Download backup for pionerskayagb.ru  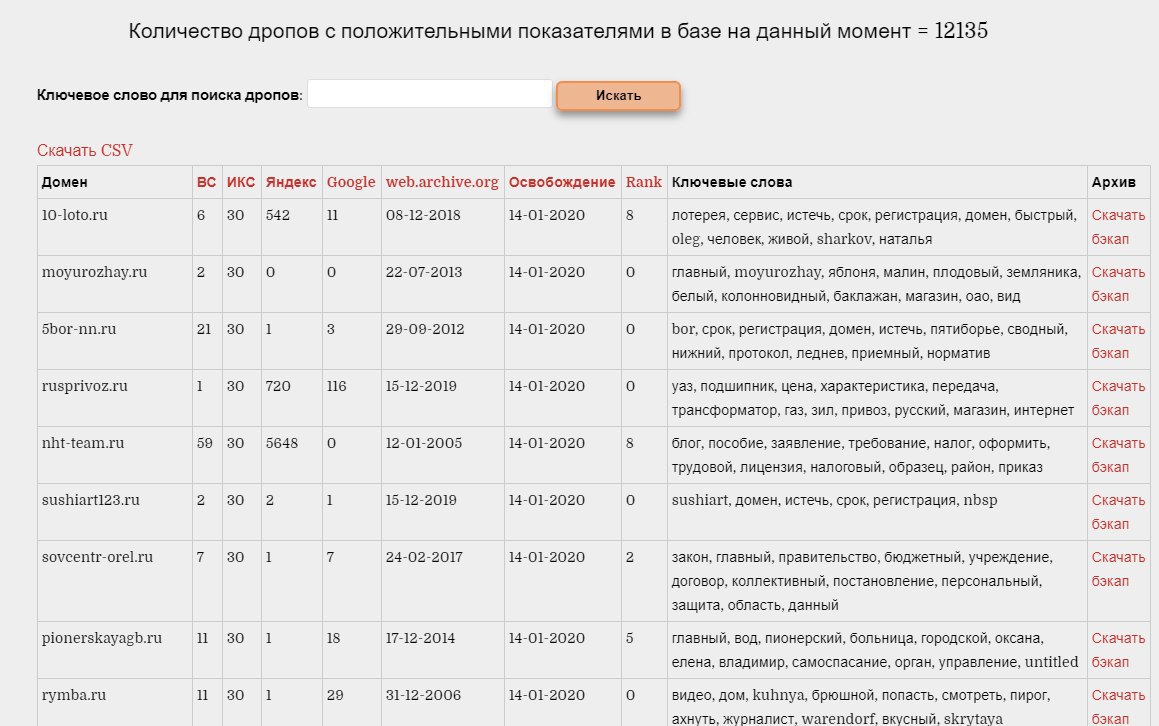click(x=1118, y=650)
